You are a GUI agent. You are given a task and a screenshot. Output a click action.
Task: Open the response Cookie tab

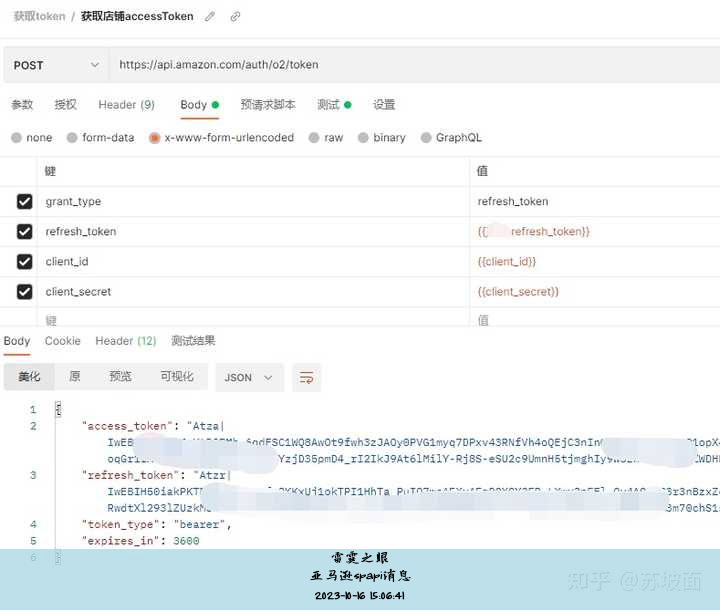coord(62,341)
